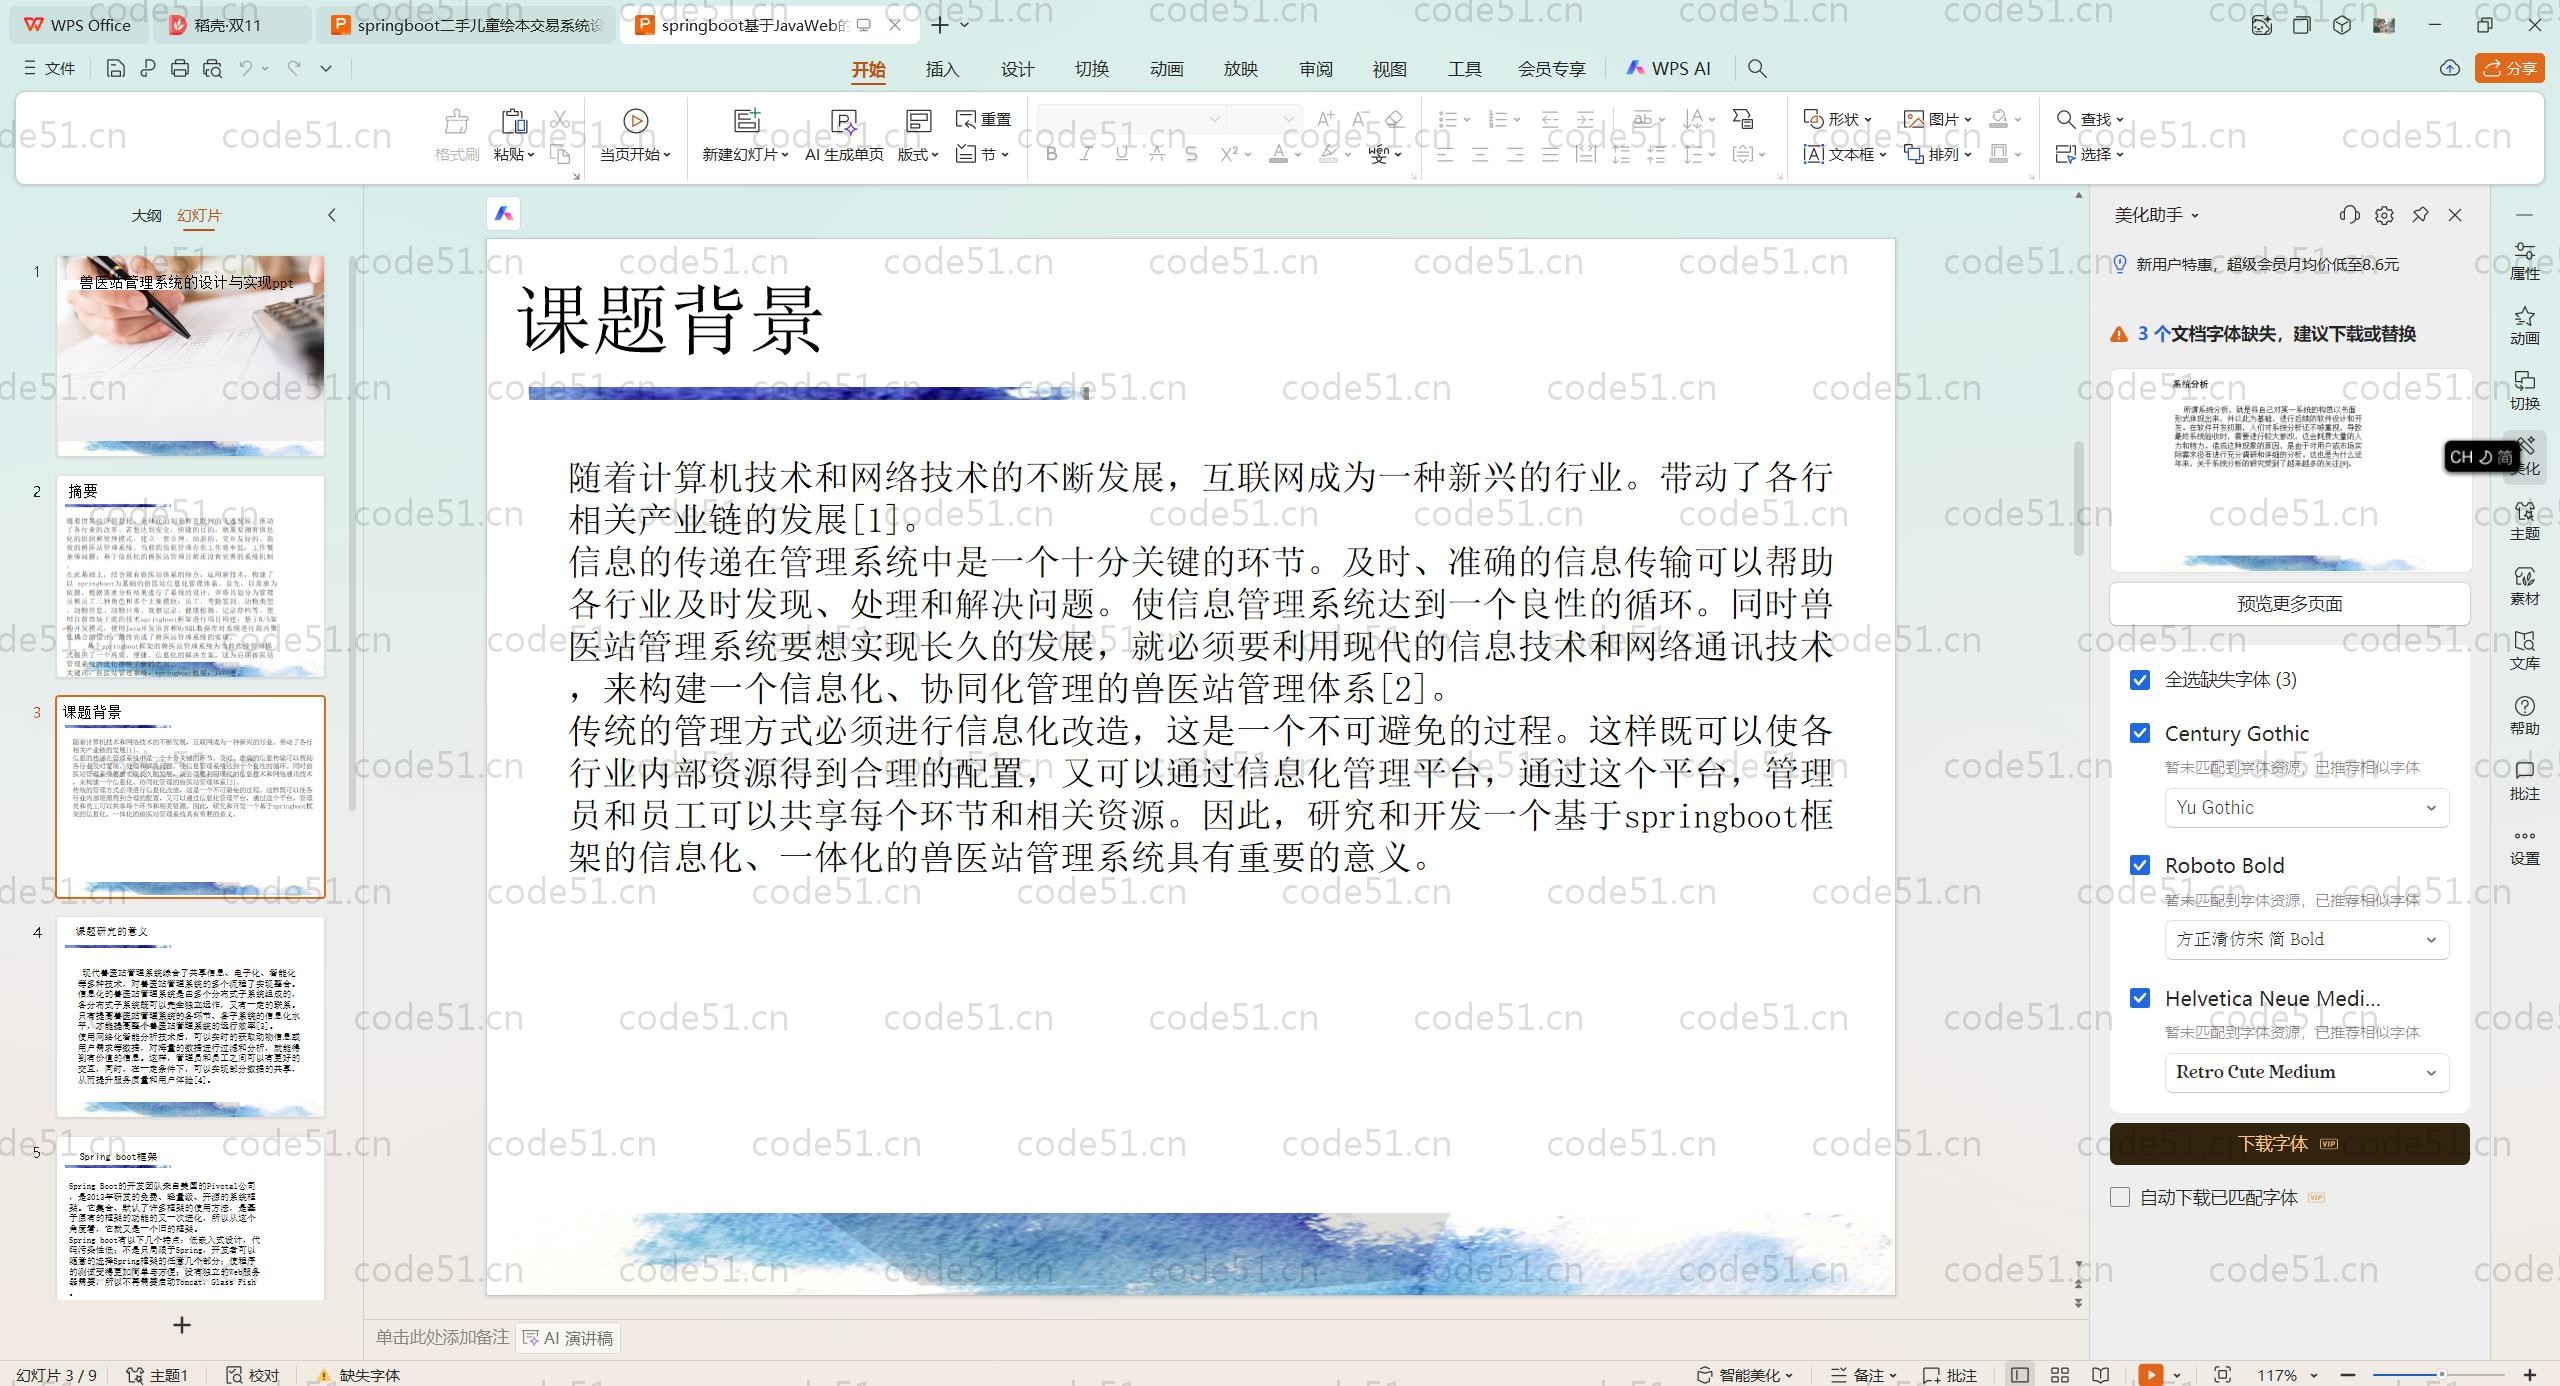The height and width of the screenshot is (1386, 2560).
Task: Start slideshow from current page (当页开始)
Action: 635,121
